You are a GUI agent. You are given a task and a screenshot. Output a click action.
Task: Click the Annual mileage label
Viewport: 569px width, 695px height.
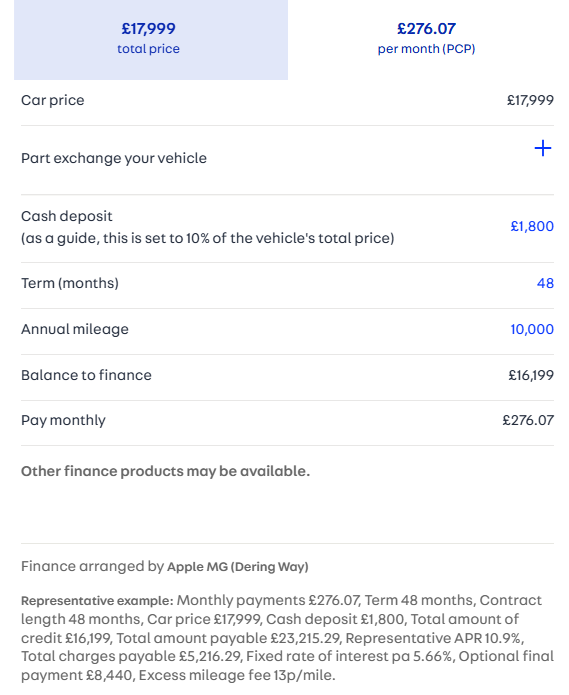point(75,329)
